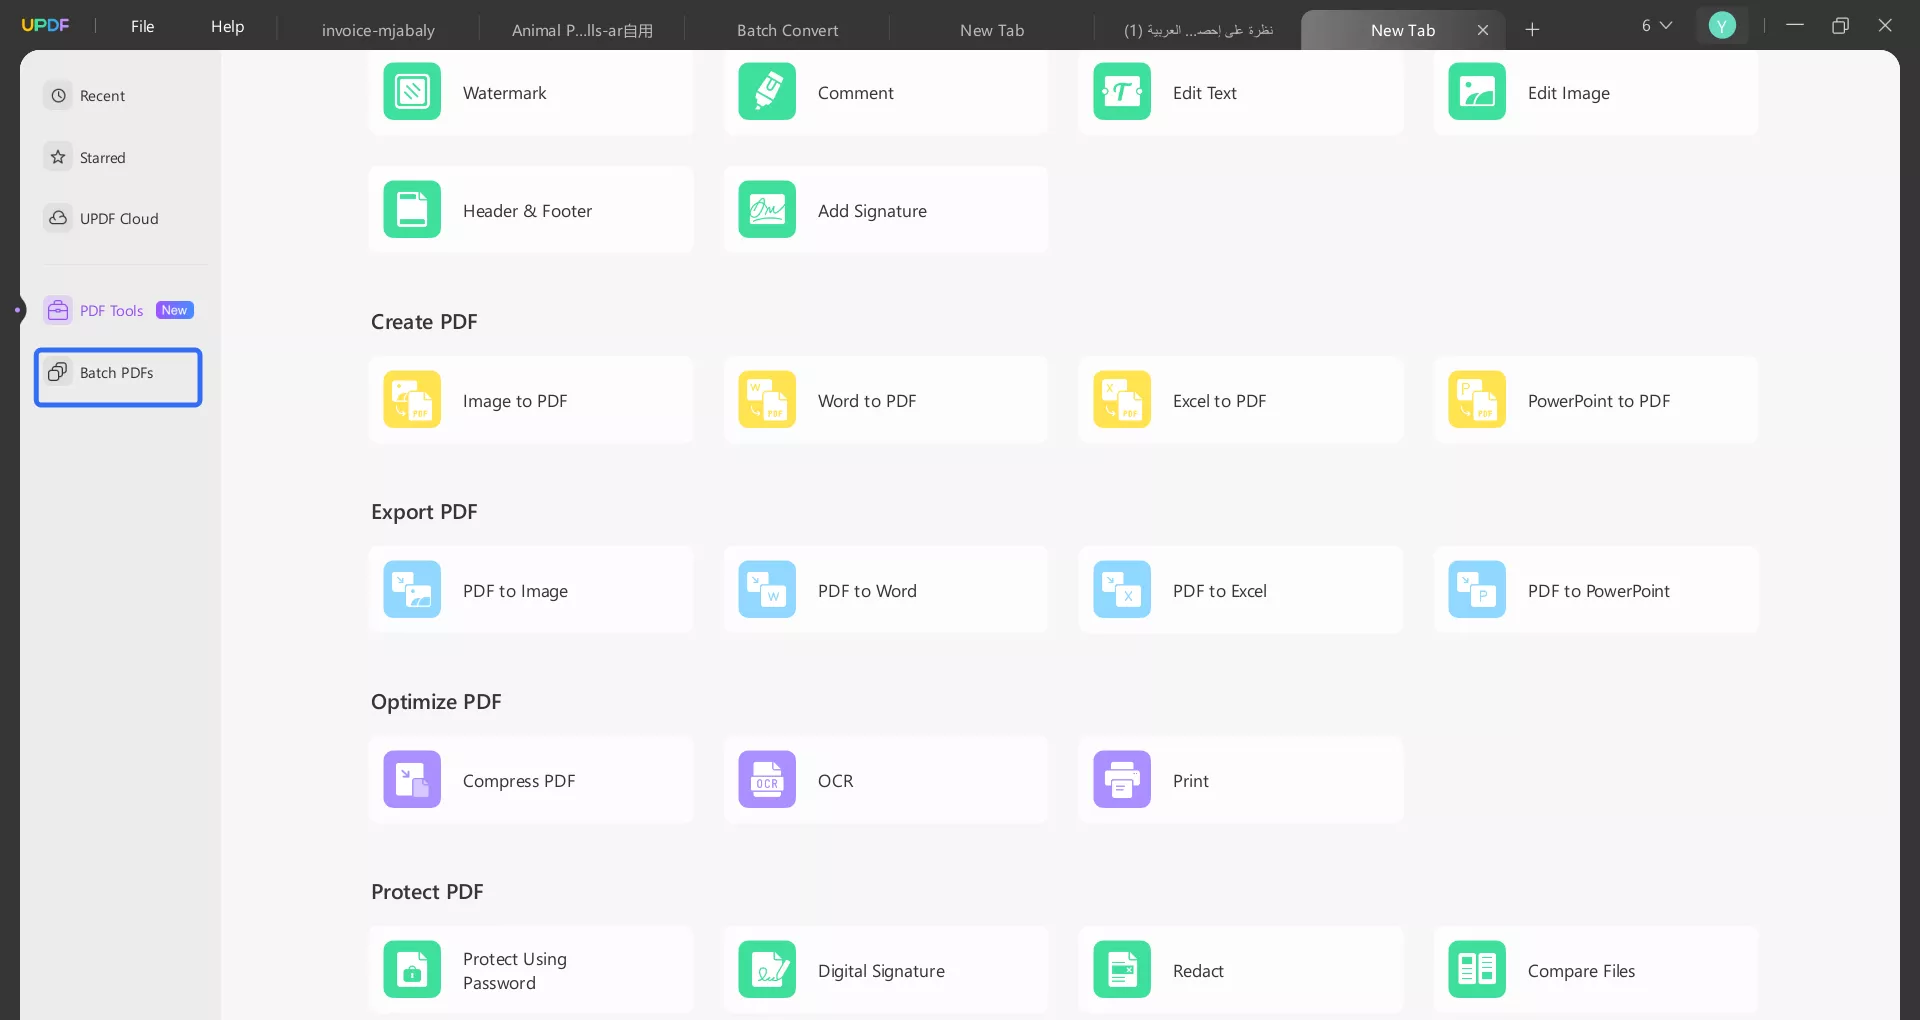Switch to the Batch Convert tab
This screenshot has width=1920, height=1020.
click(x=787, y=30)
